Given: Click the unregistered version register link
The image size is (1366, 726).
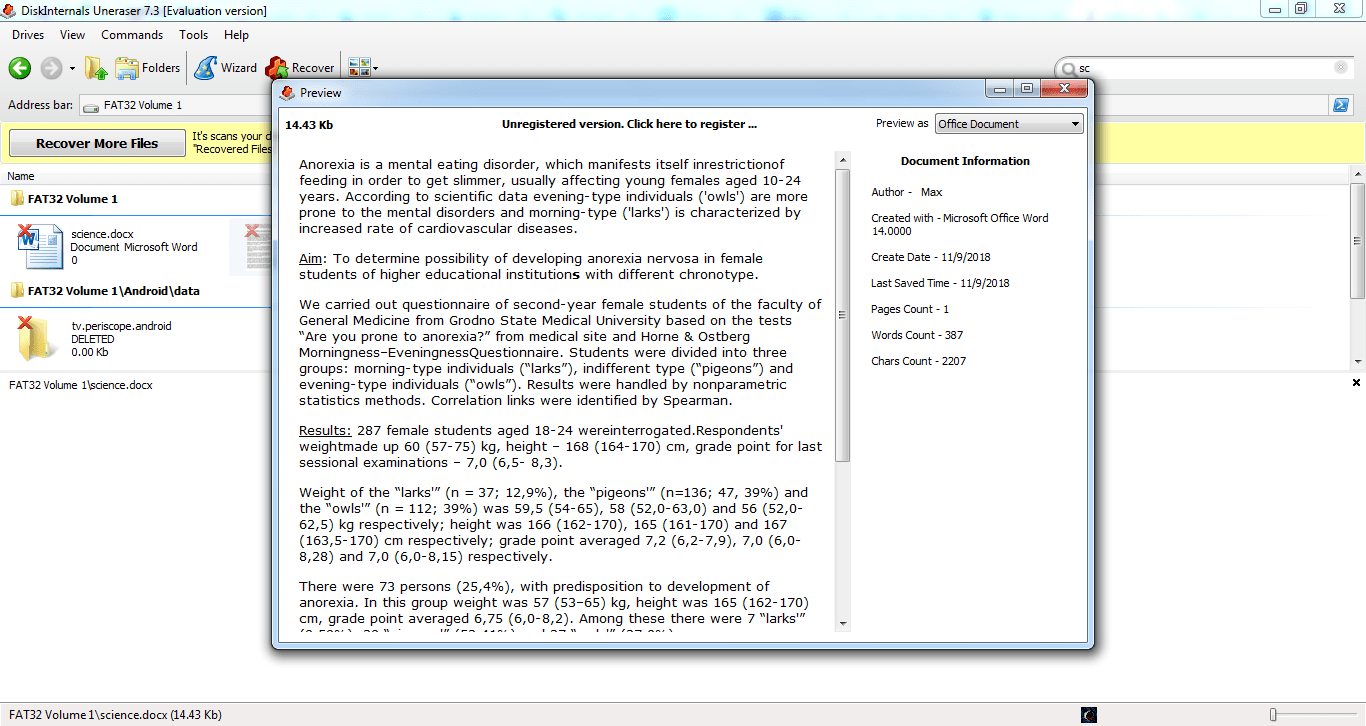Looking at the screenshot, I should coord(629,124).
